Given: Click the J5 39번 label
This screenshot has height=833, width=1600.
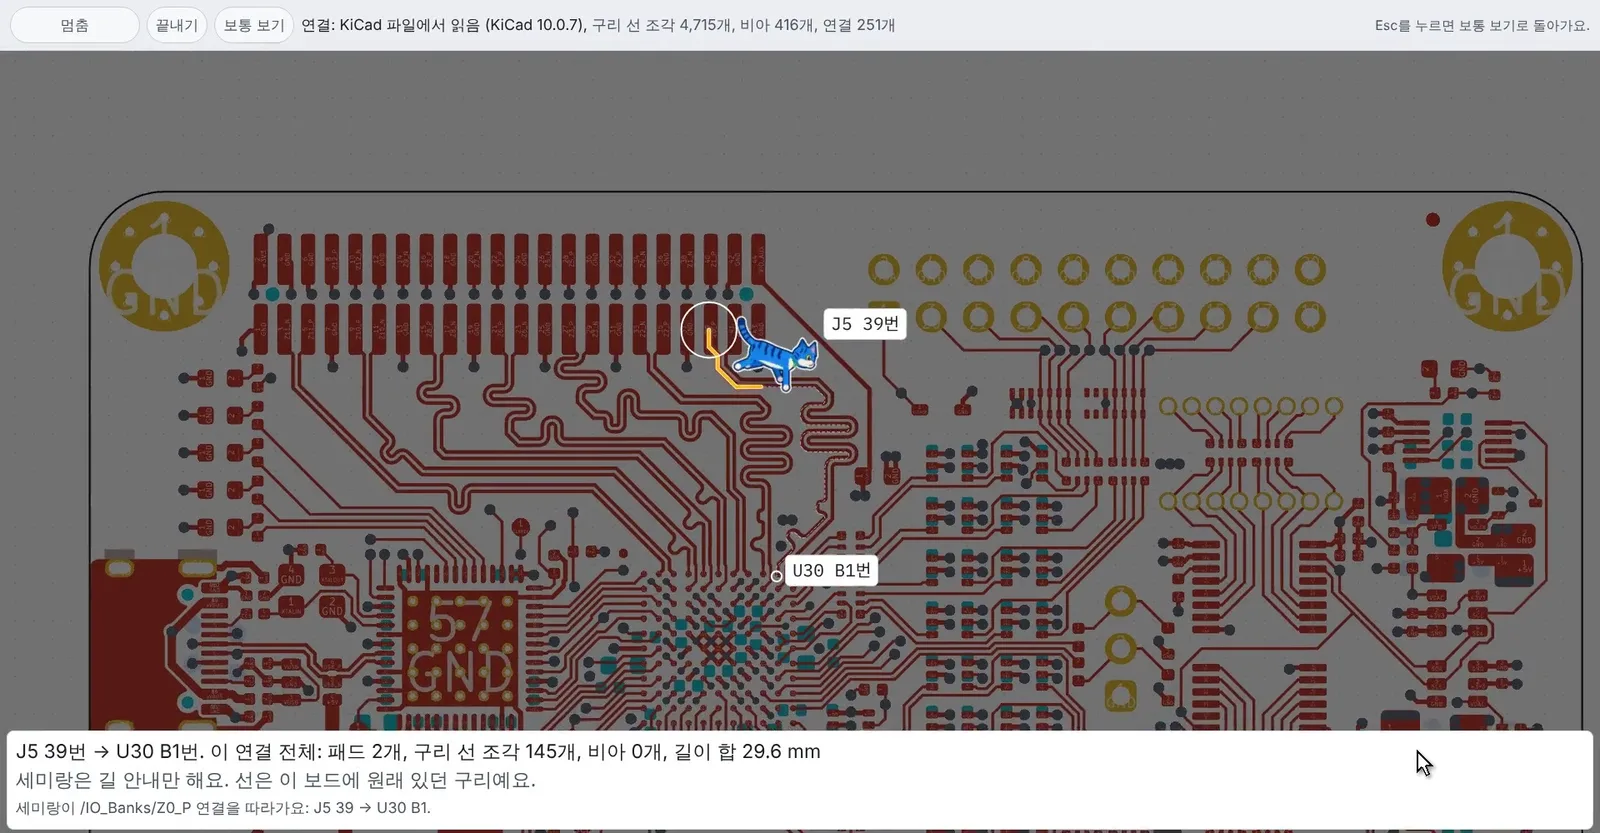Looking at the screenshot, I should pos(865,323).
